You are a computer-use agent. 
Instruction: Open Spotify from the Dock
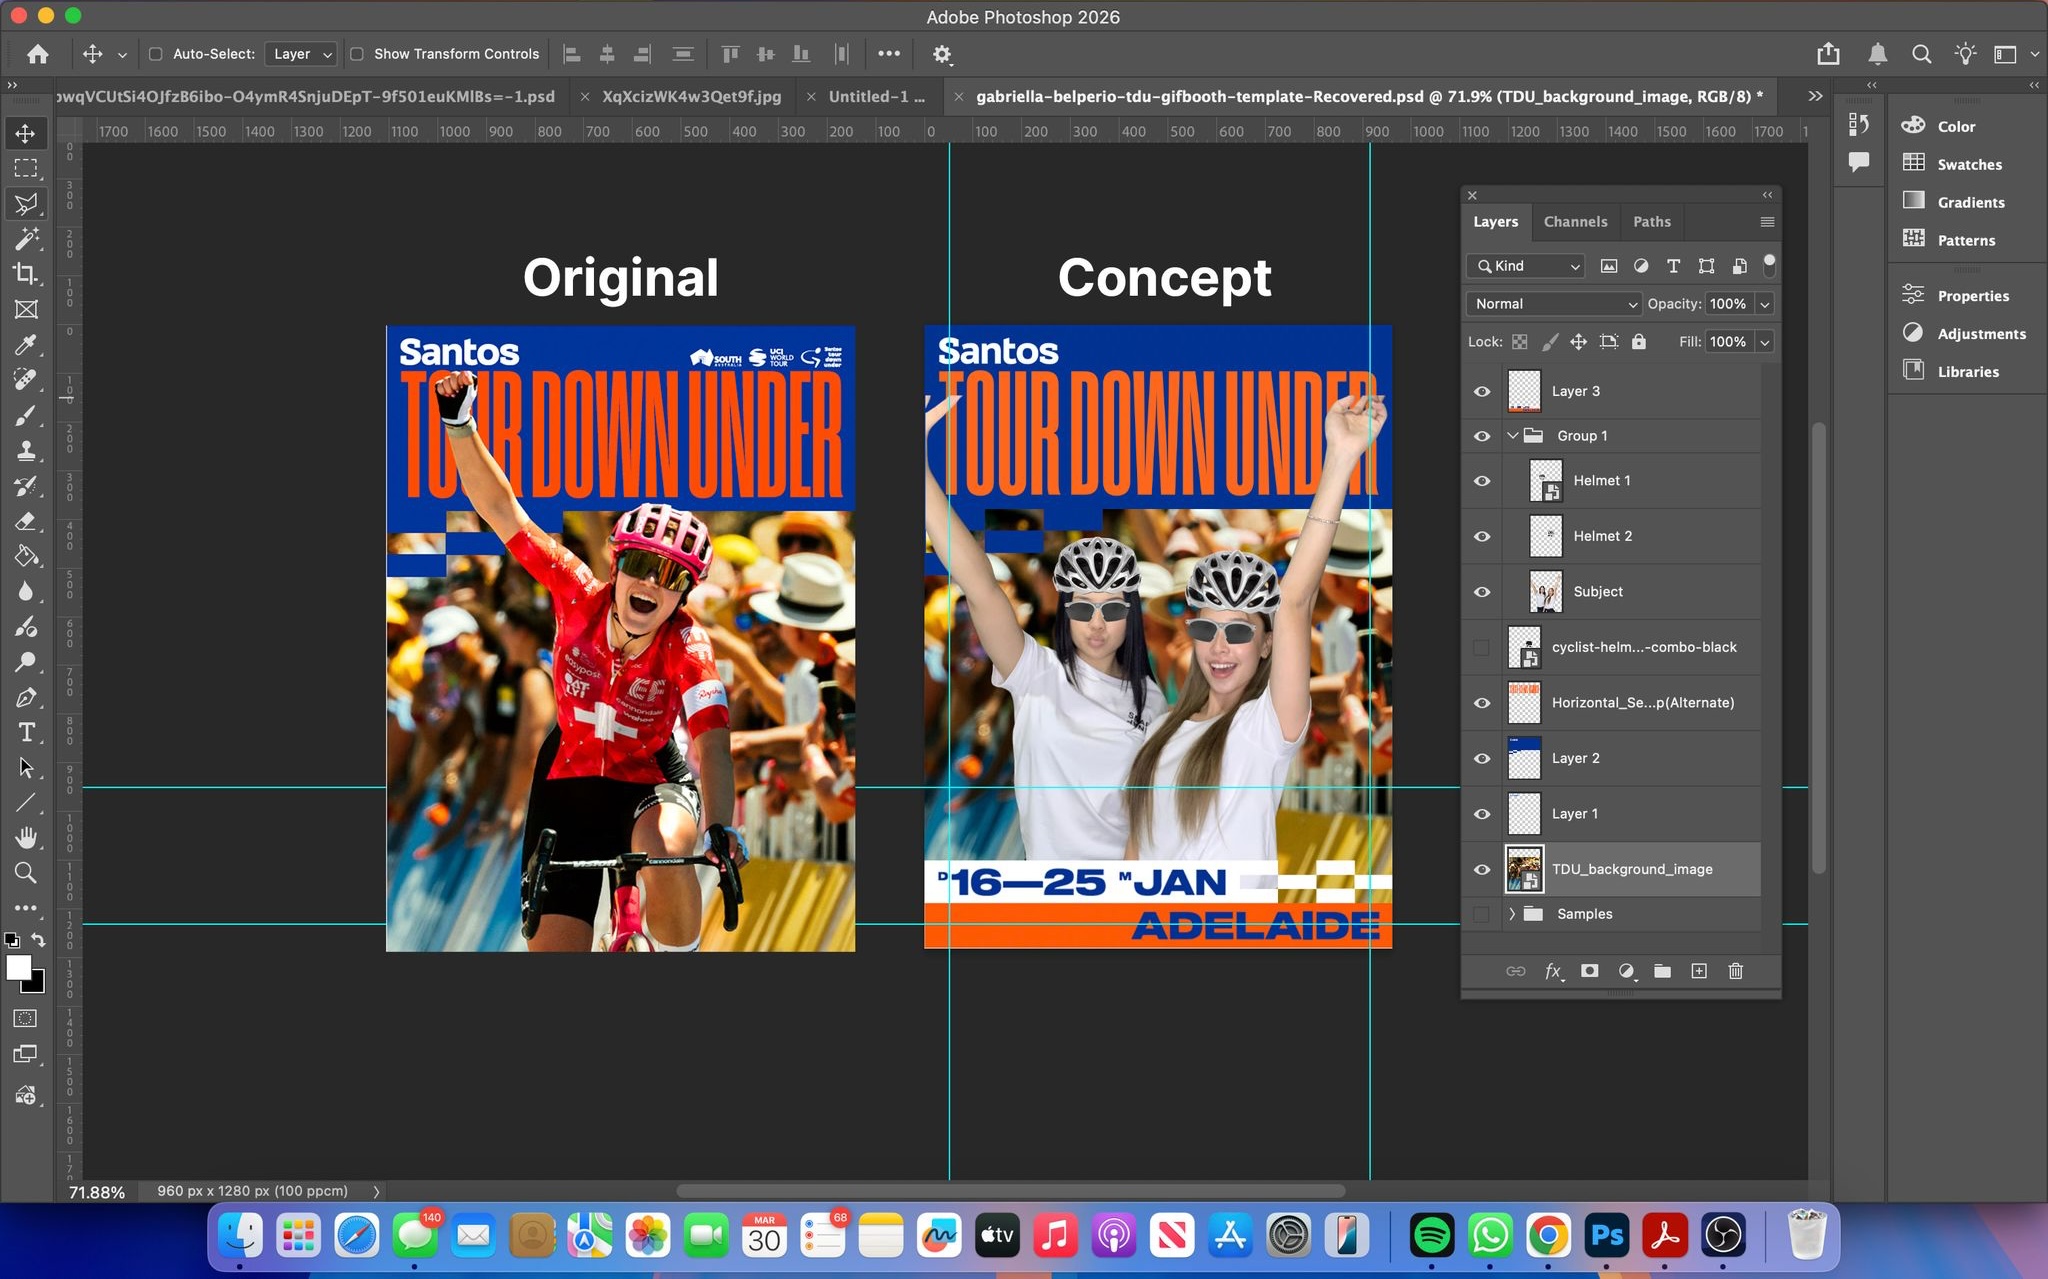[1431, 1236]
